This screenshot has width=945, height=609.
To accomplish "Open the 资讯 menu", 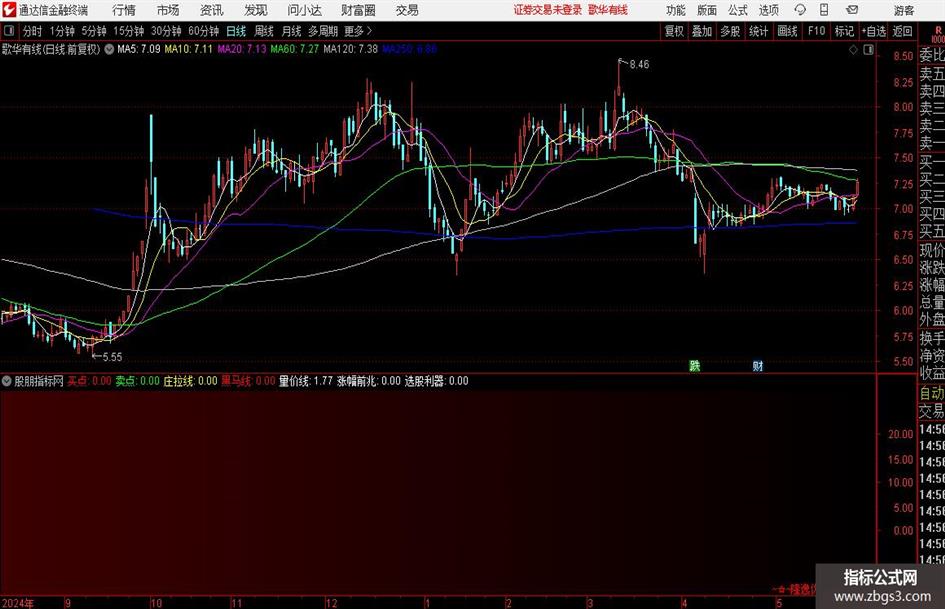I will point(212,10).
